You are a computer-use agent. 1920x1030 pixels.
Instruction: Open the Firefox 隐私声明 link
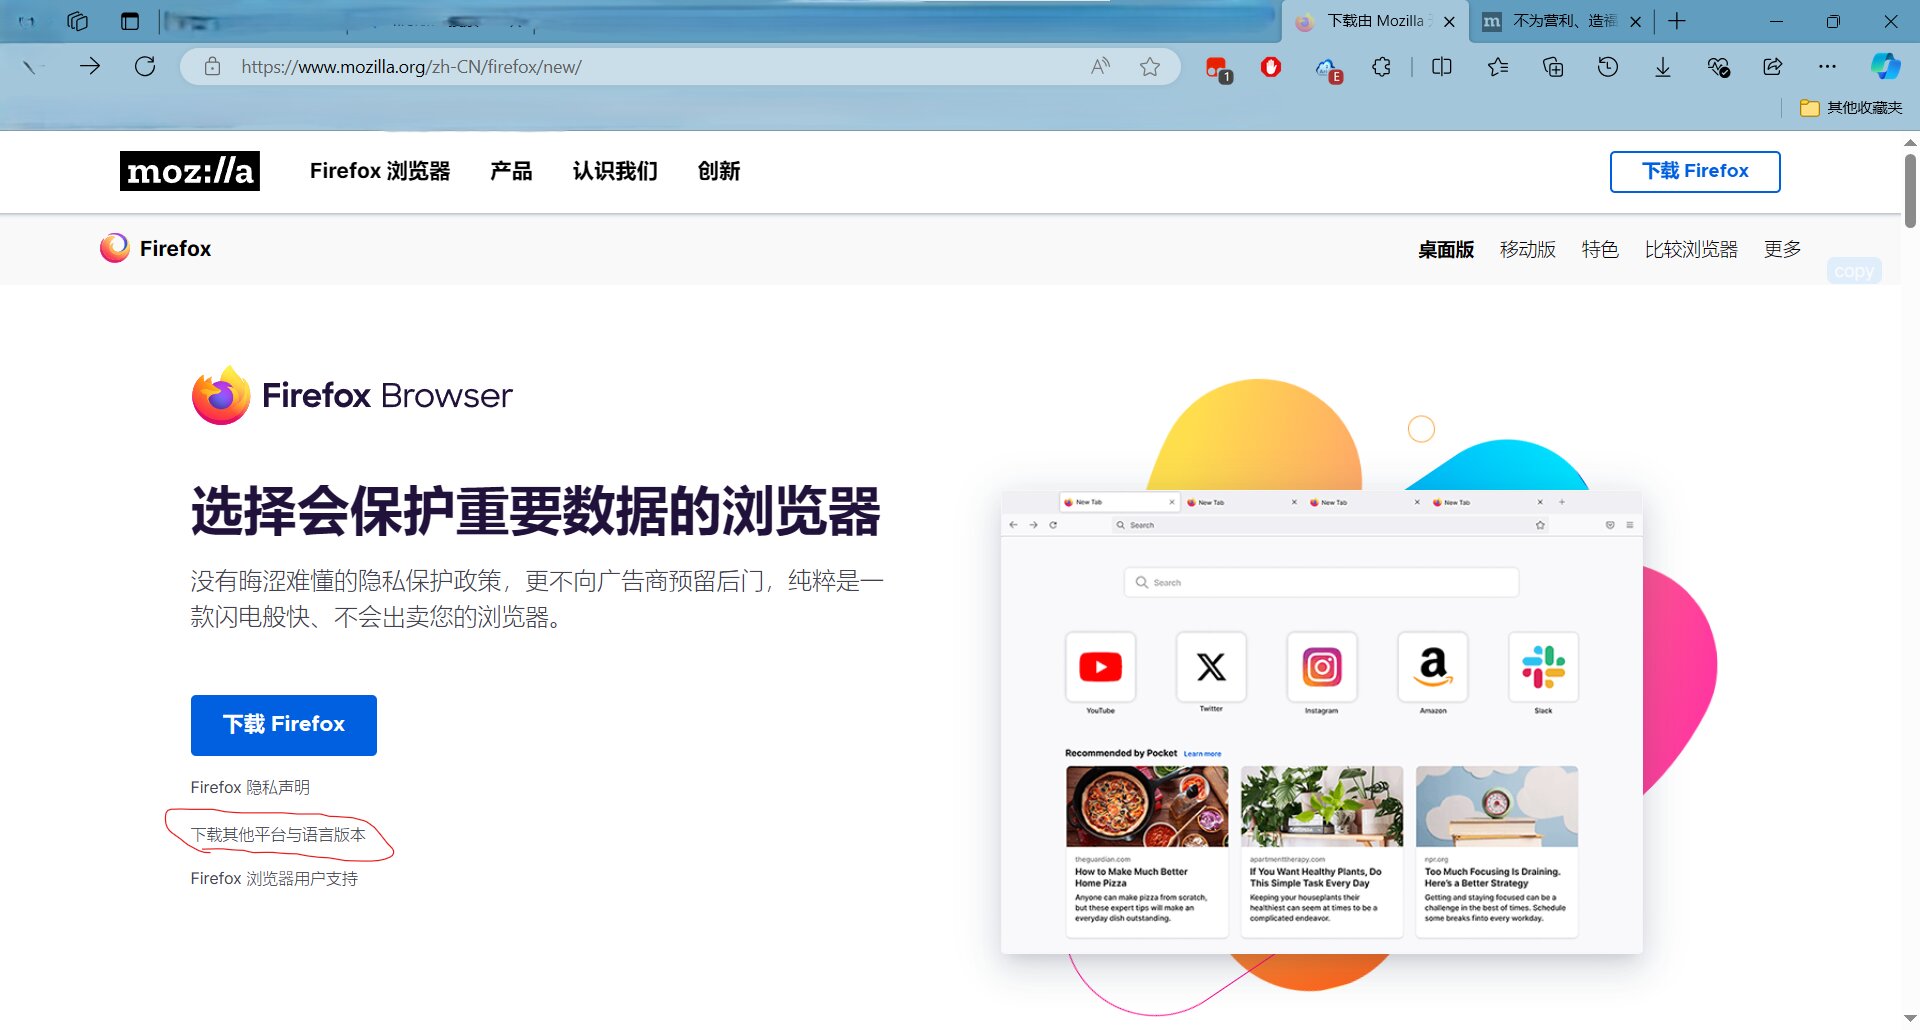pos(250,788)
